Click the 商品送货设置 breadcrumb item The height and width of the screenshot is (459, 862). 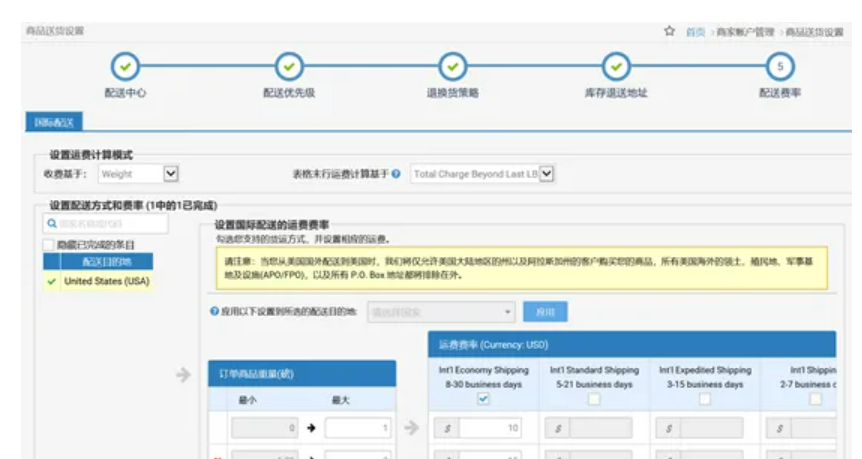(x=814, y=32)
